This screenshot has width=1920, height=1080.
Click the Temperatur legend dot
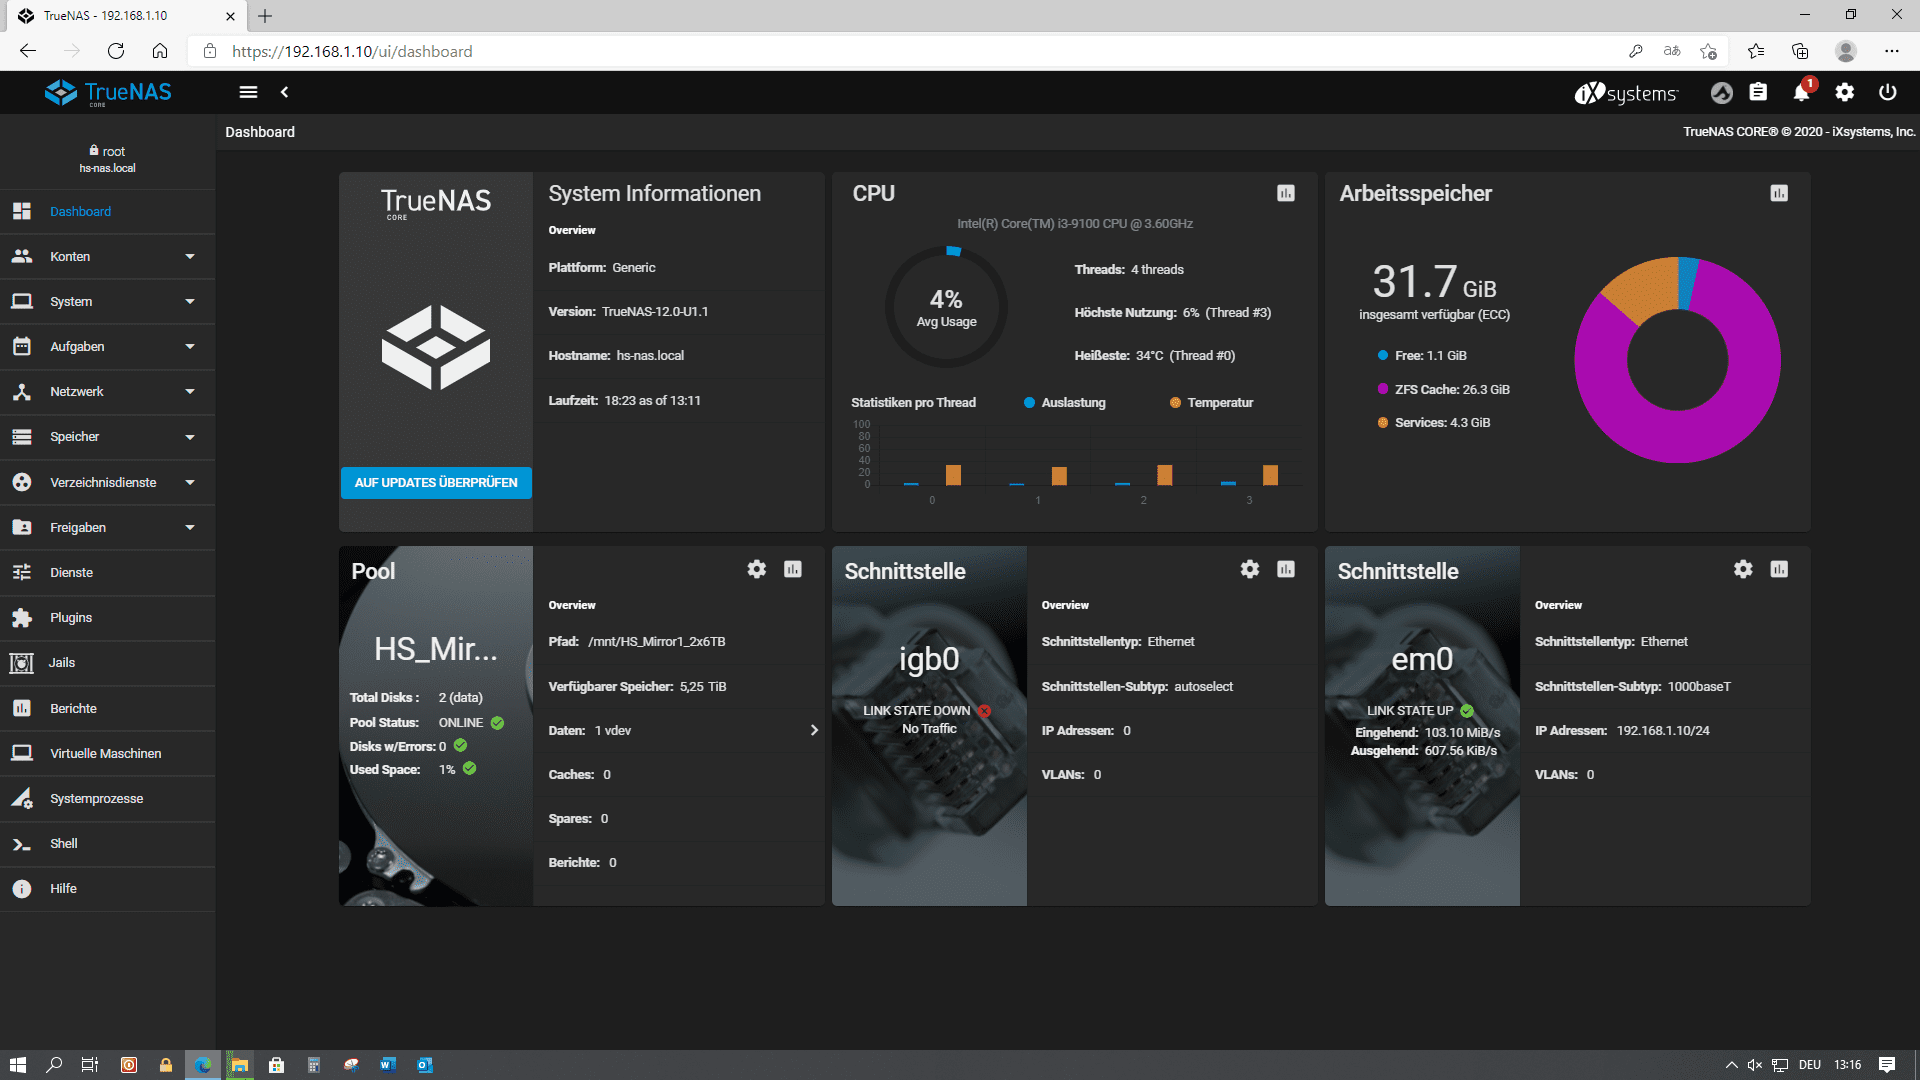pyautogui.click(x=1175, y=403)
